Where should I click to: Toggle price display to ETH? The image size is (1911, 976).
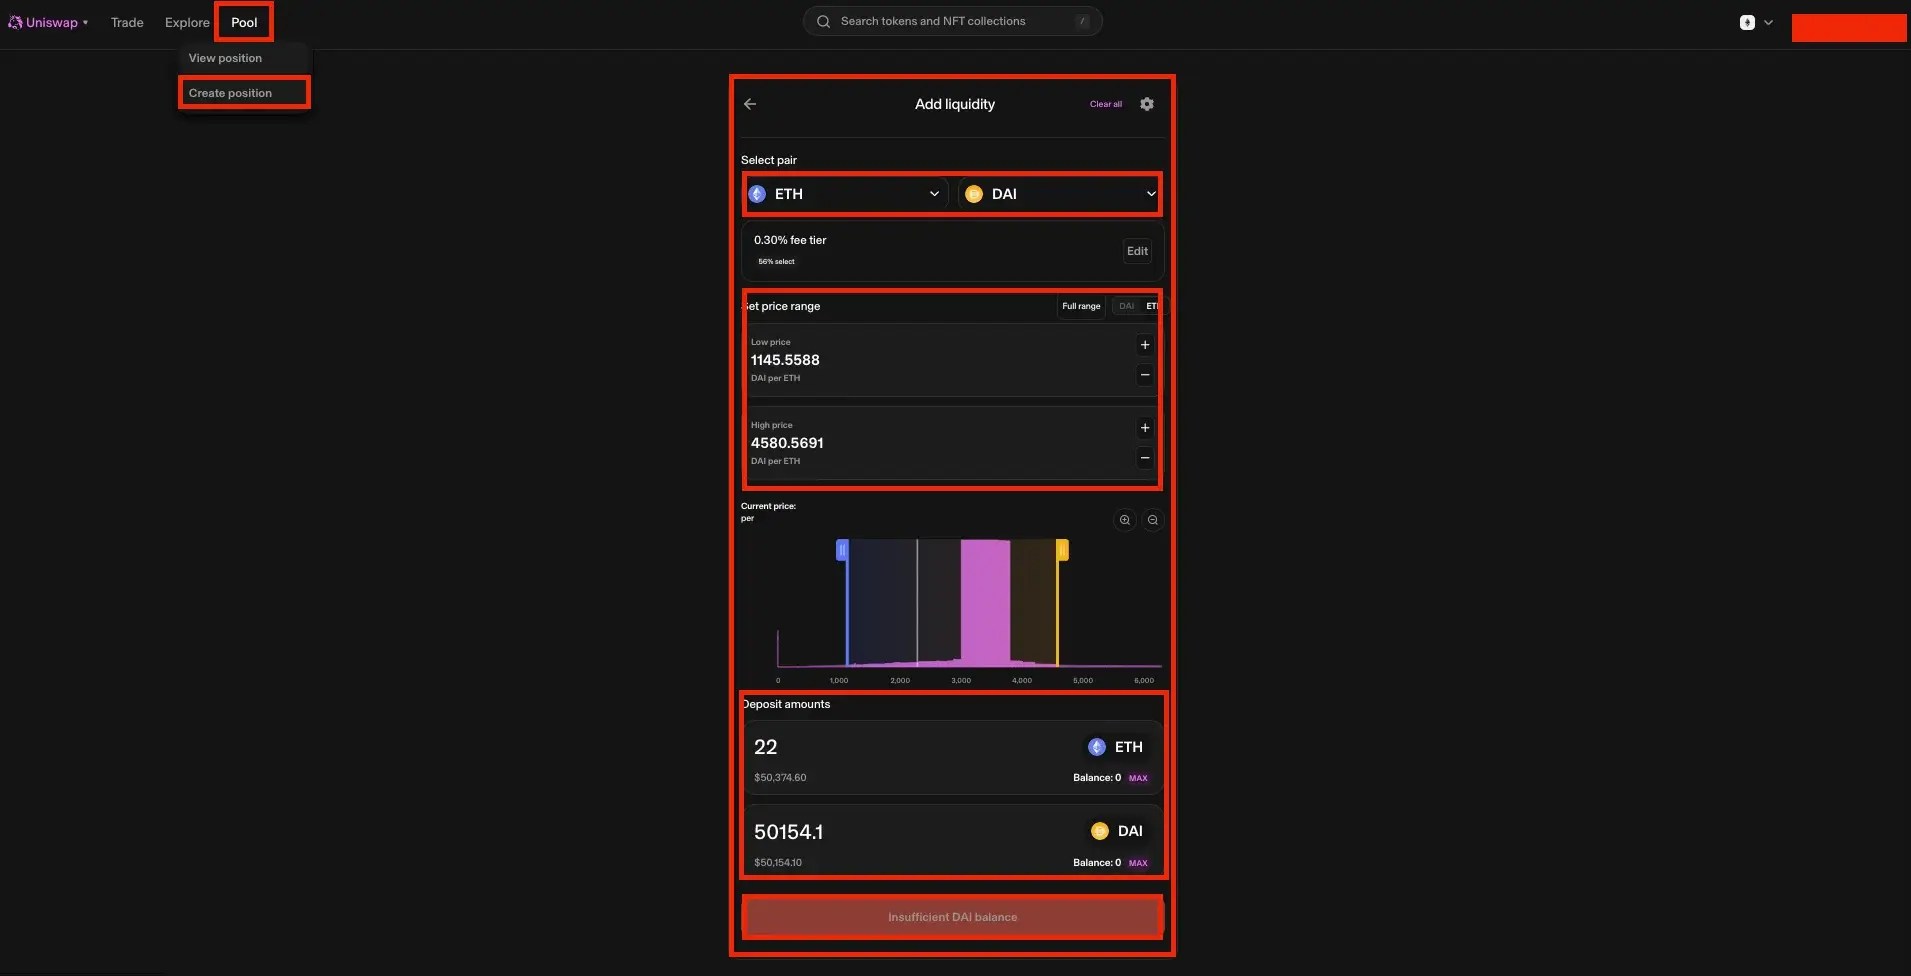coord(1151,307)
